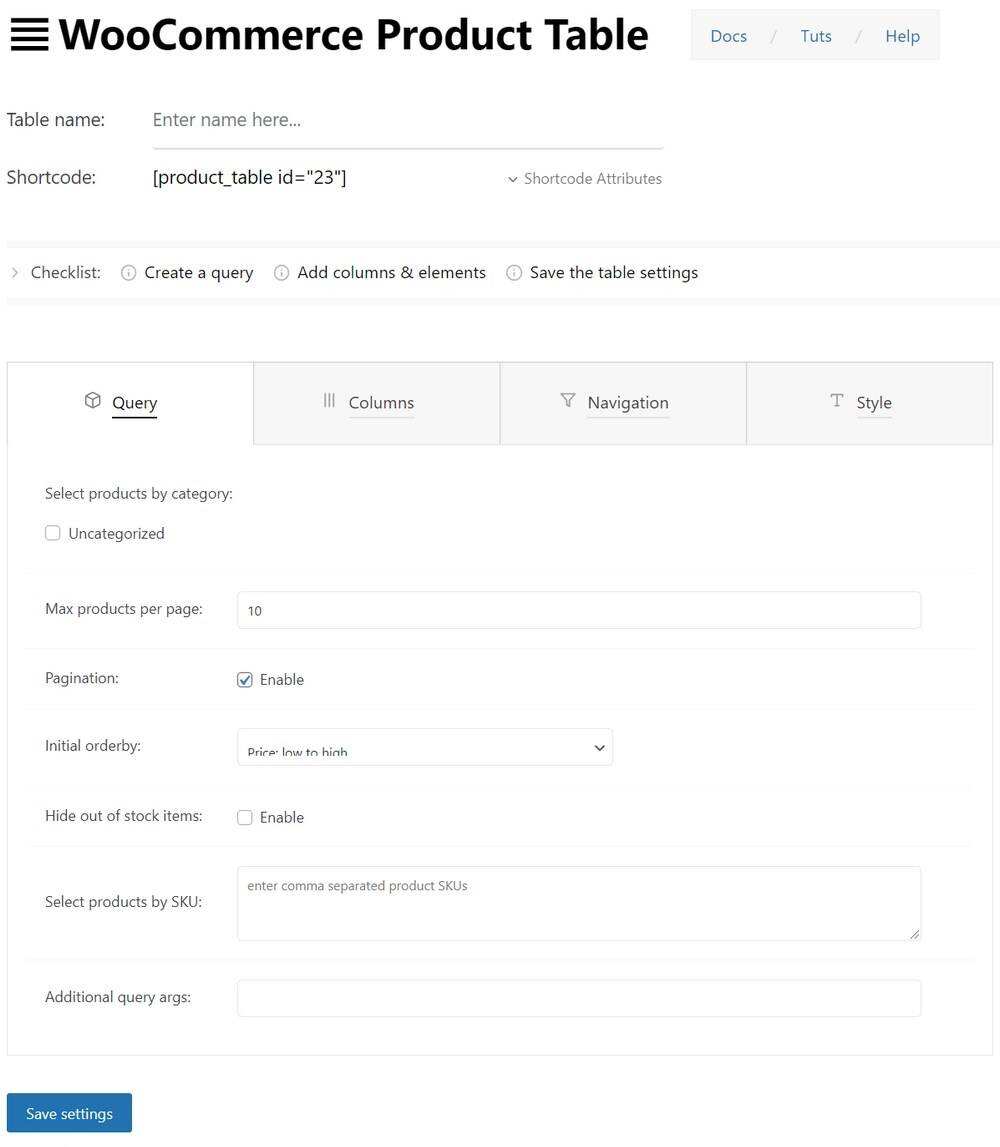This screenshot has width=1000, height=1147.
Task: Click the hamburger menu icon beside title
Action: [x=29, y=35]
